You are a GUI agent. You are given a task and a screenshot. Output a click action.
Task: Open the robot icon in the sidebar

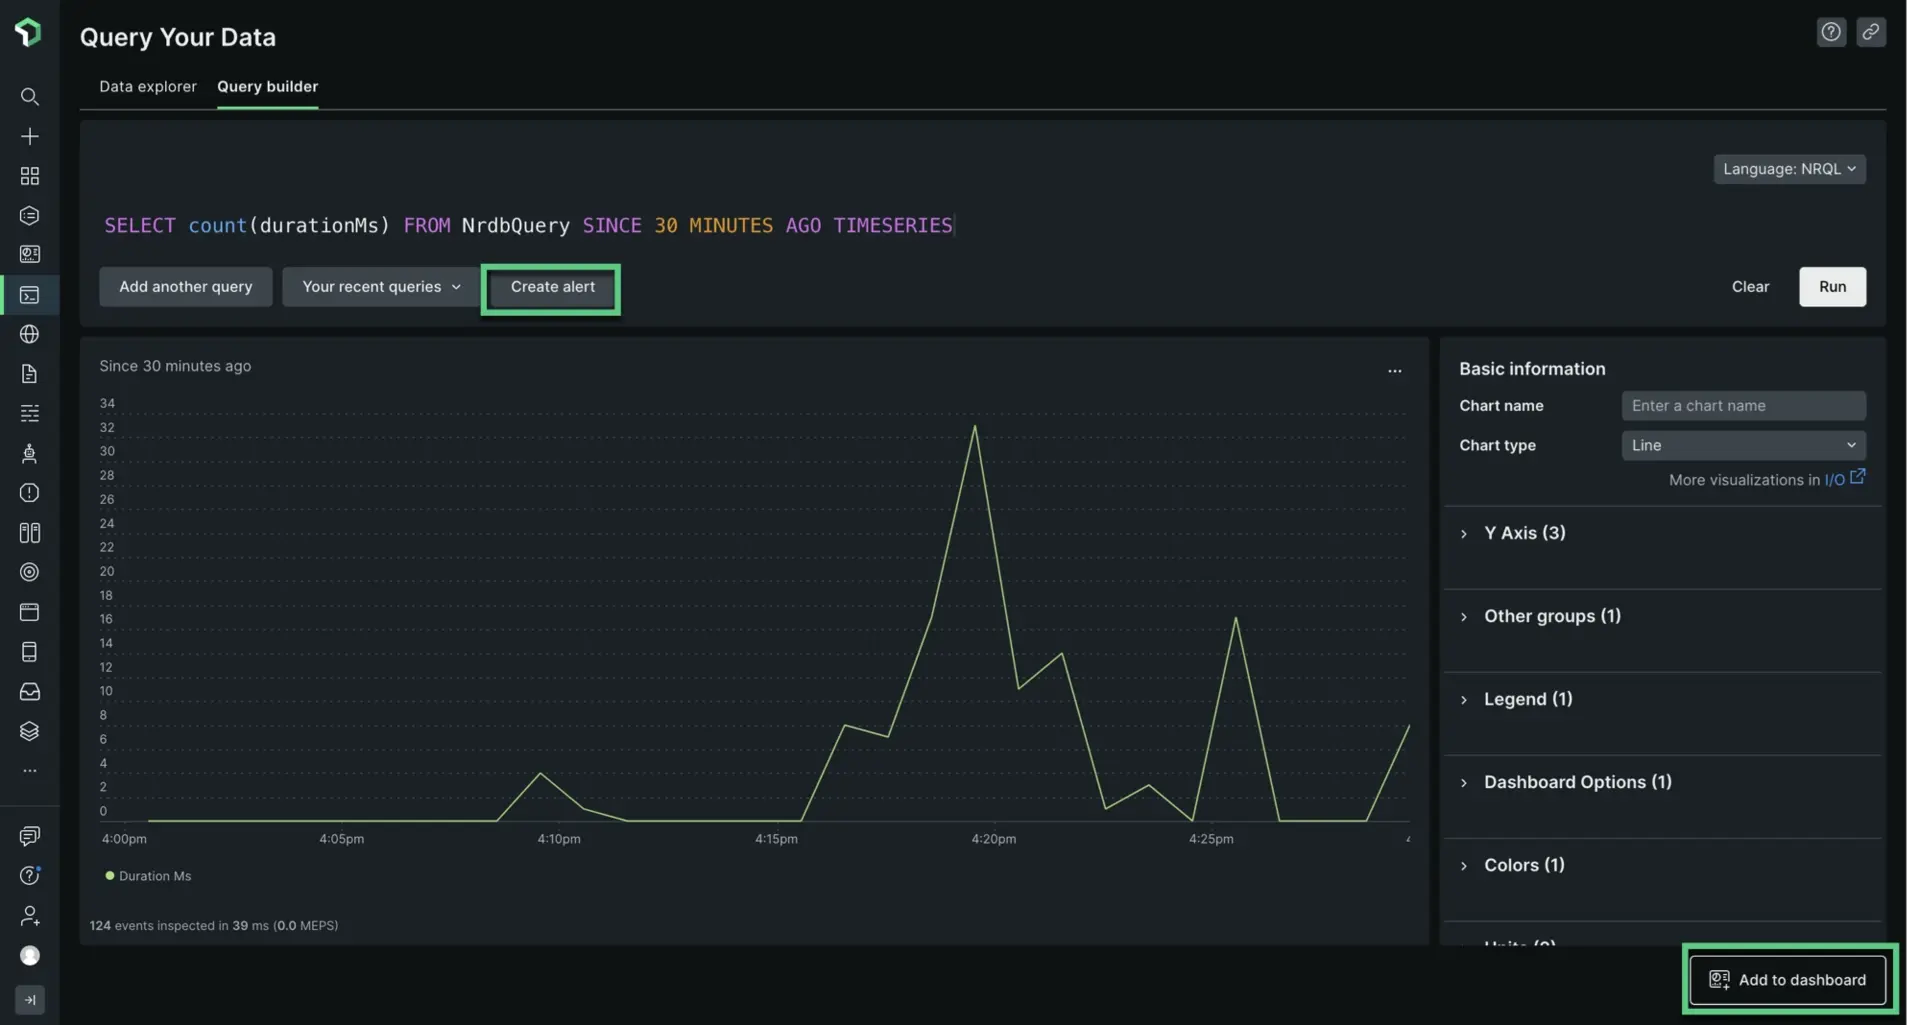click(x=30, y=453)
